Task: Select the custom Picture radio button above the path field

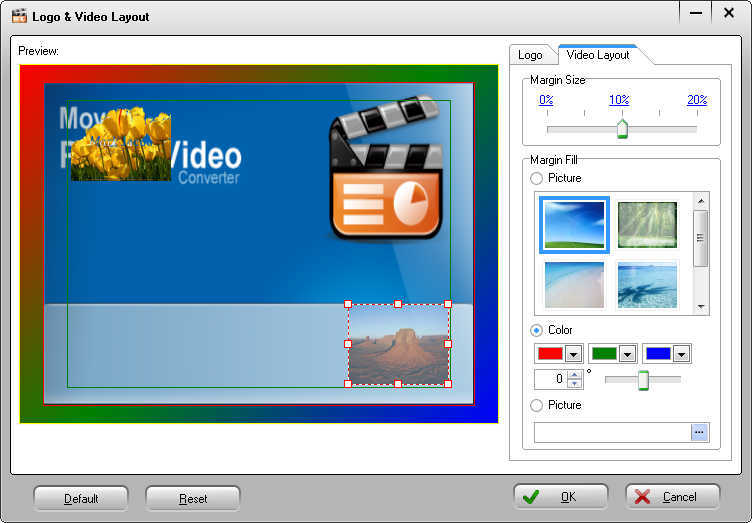Action: click(x=537, y=405)
